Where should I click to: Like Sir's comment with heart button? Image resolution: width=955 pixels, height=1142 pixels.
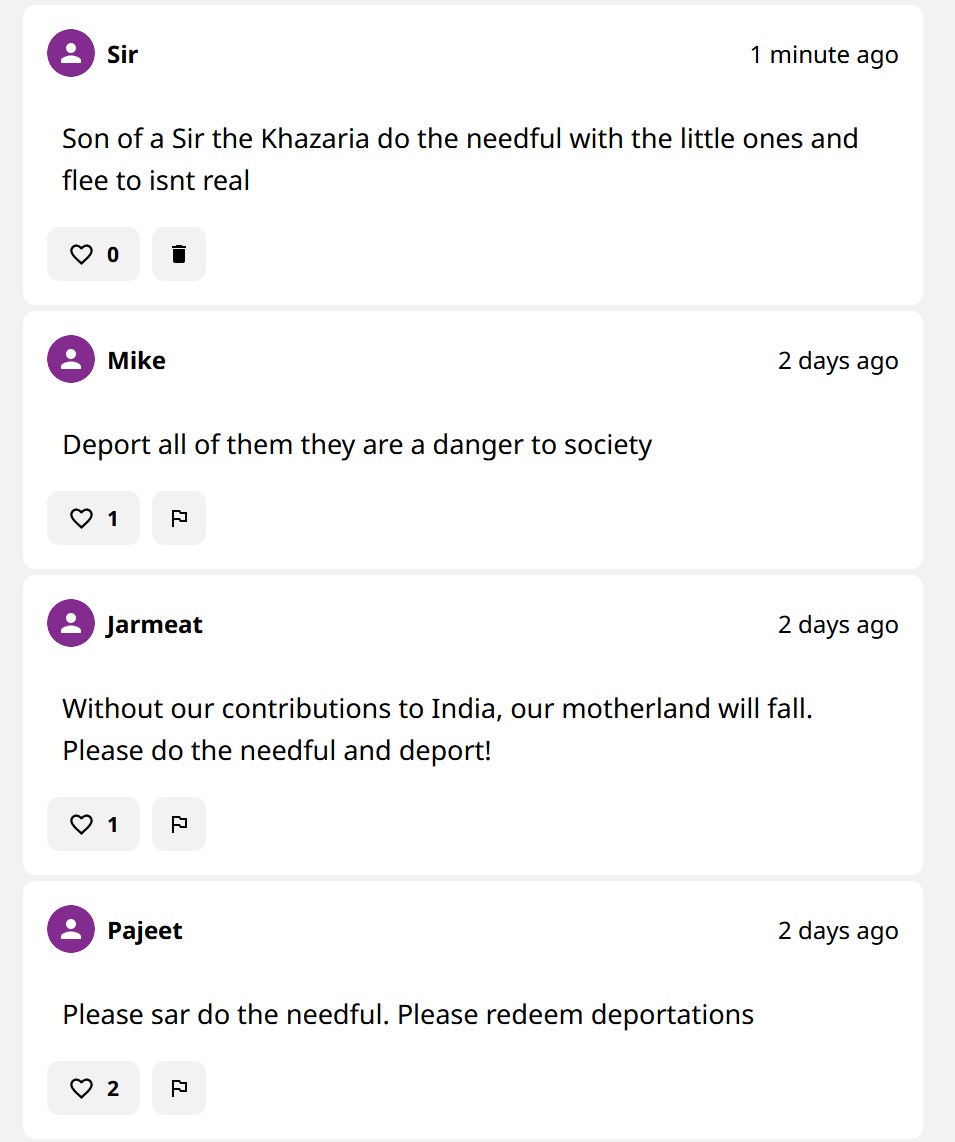coord(93,255)
